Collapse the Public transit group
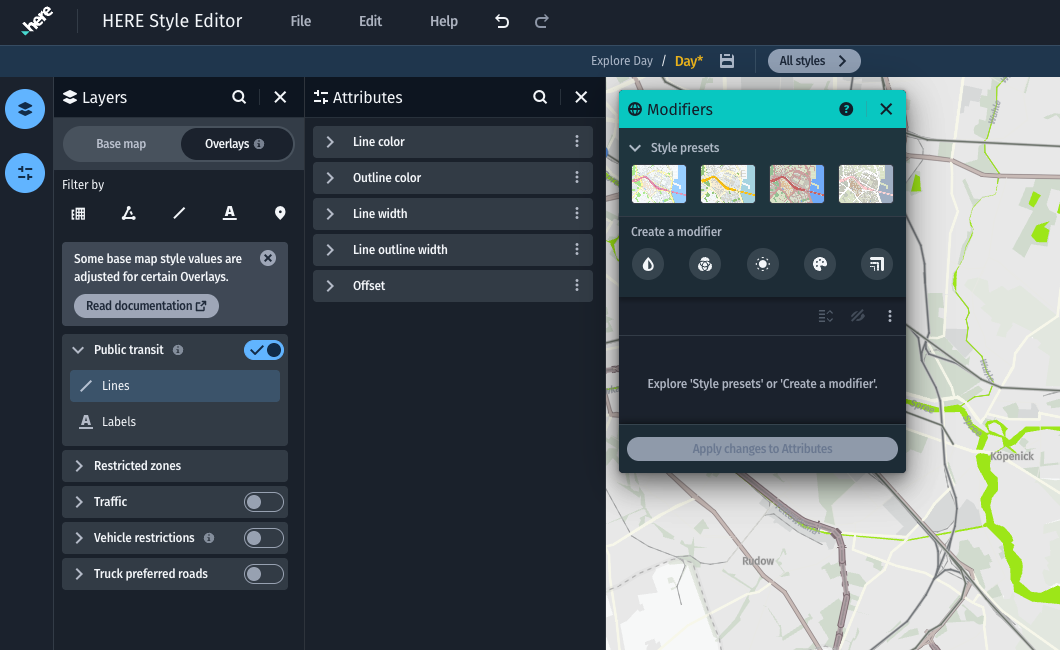Viewport: 1060px width, 650px height. point(78,350)
